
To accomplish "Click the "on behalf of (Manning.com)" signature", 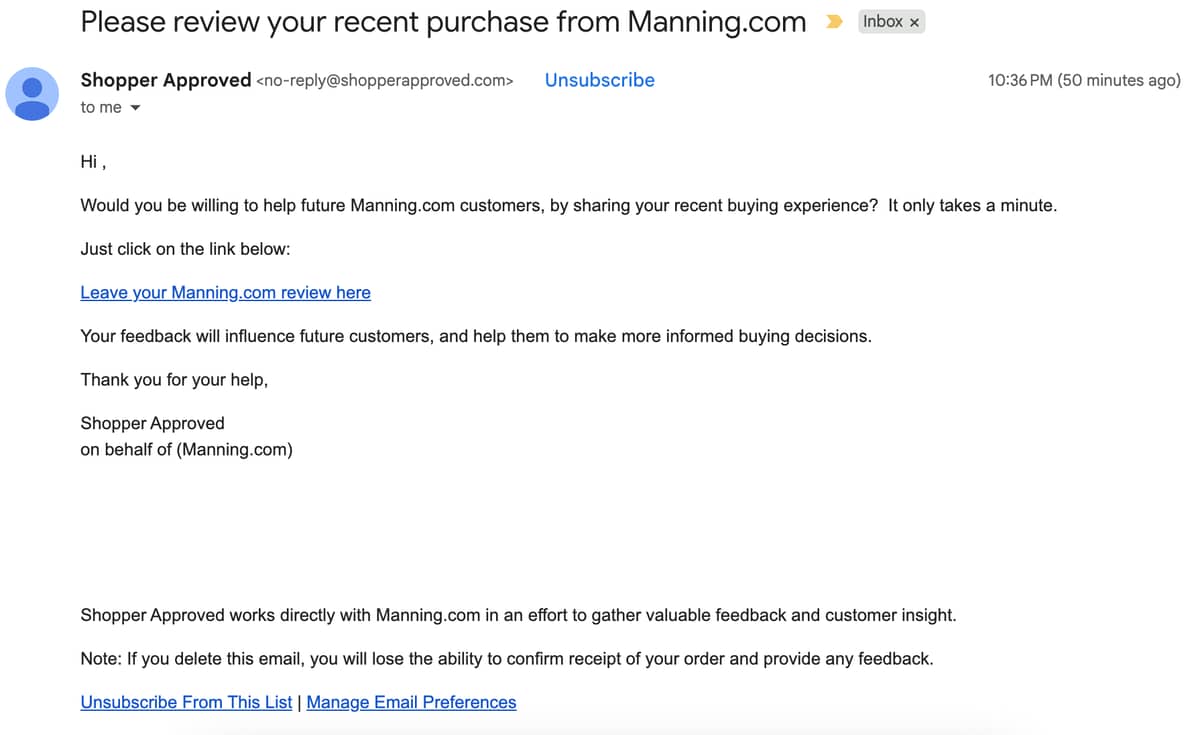I will coord(186,449).
